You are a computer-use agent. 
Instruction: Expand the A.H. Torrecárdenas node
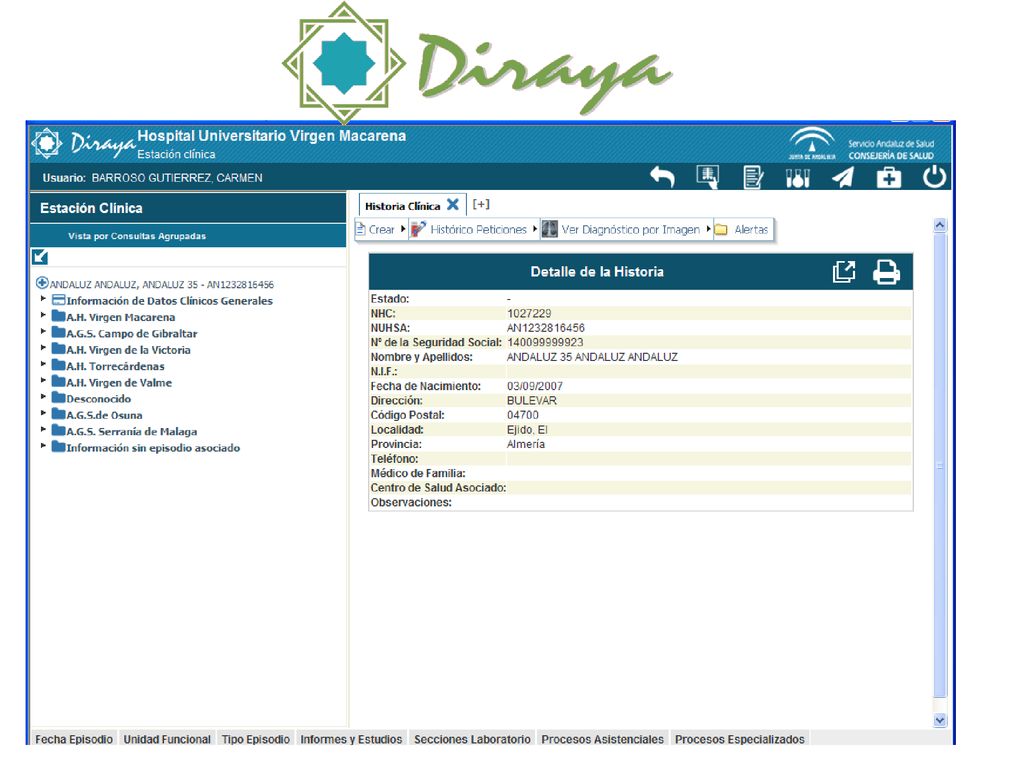43,364
